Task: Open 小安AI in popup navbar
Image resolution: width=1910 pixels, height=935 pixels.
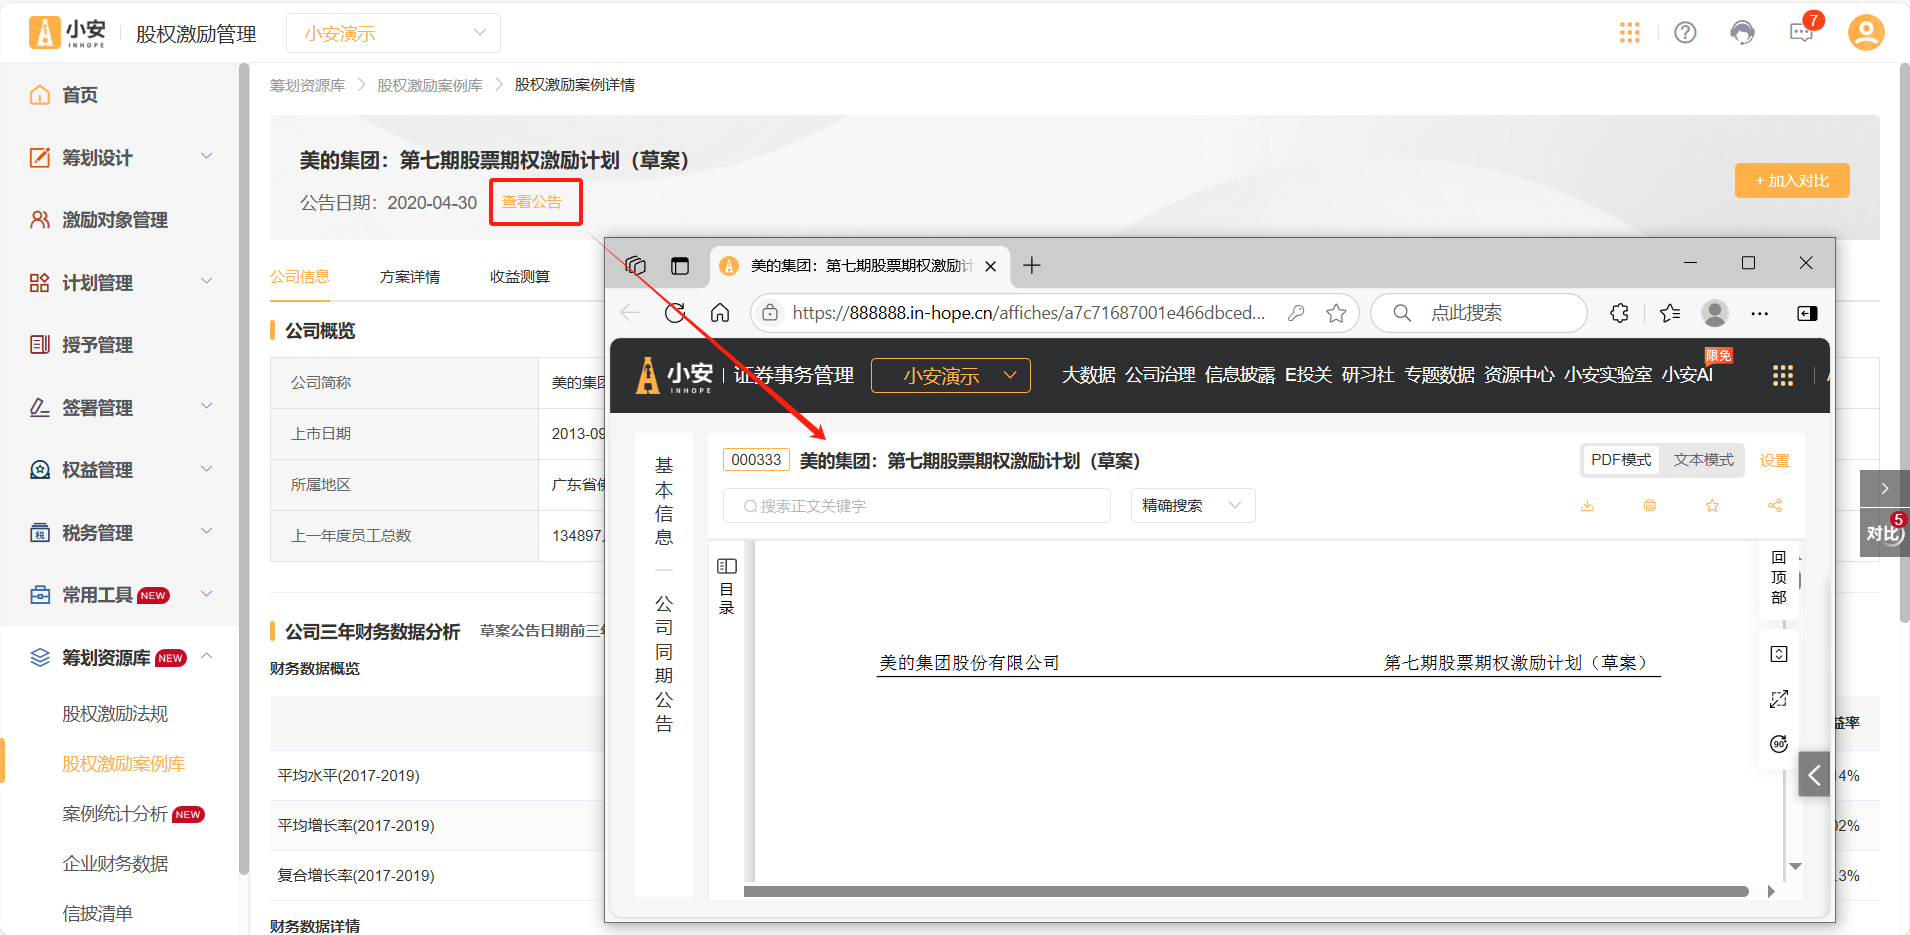Action: pos(1687,375)
